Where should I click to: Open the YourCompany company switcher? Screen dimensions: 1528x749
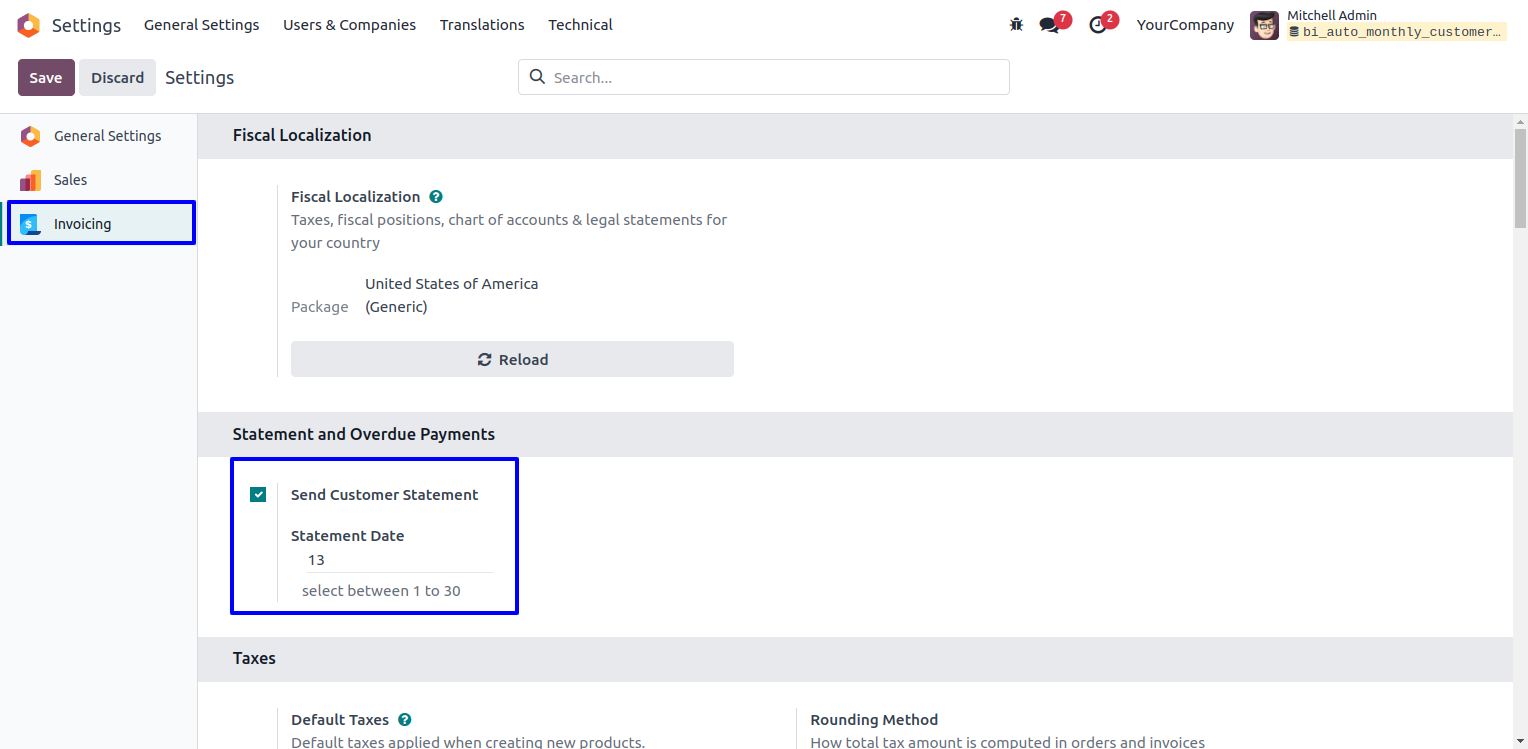[1185, 25]
